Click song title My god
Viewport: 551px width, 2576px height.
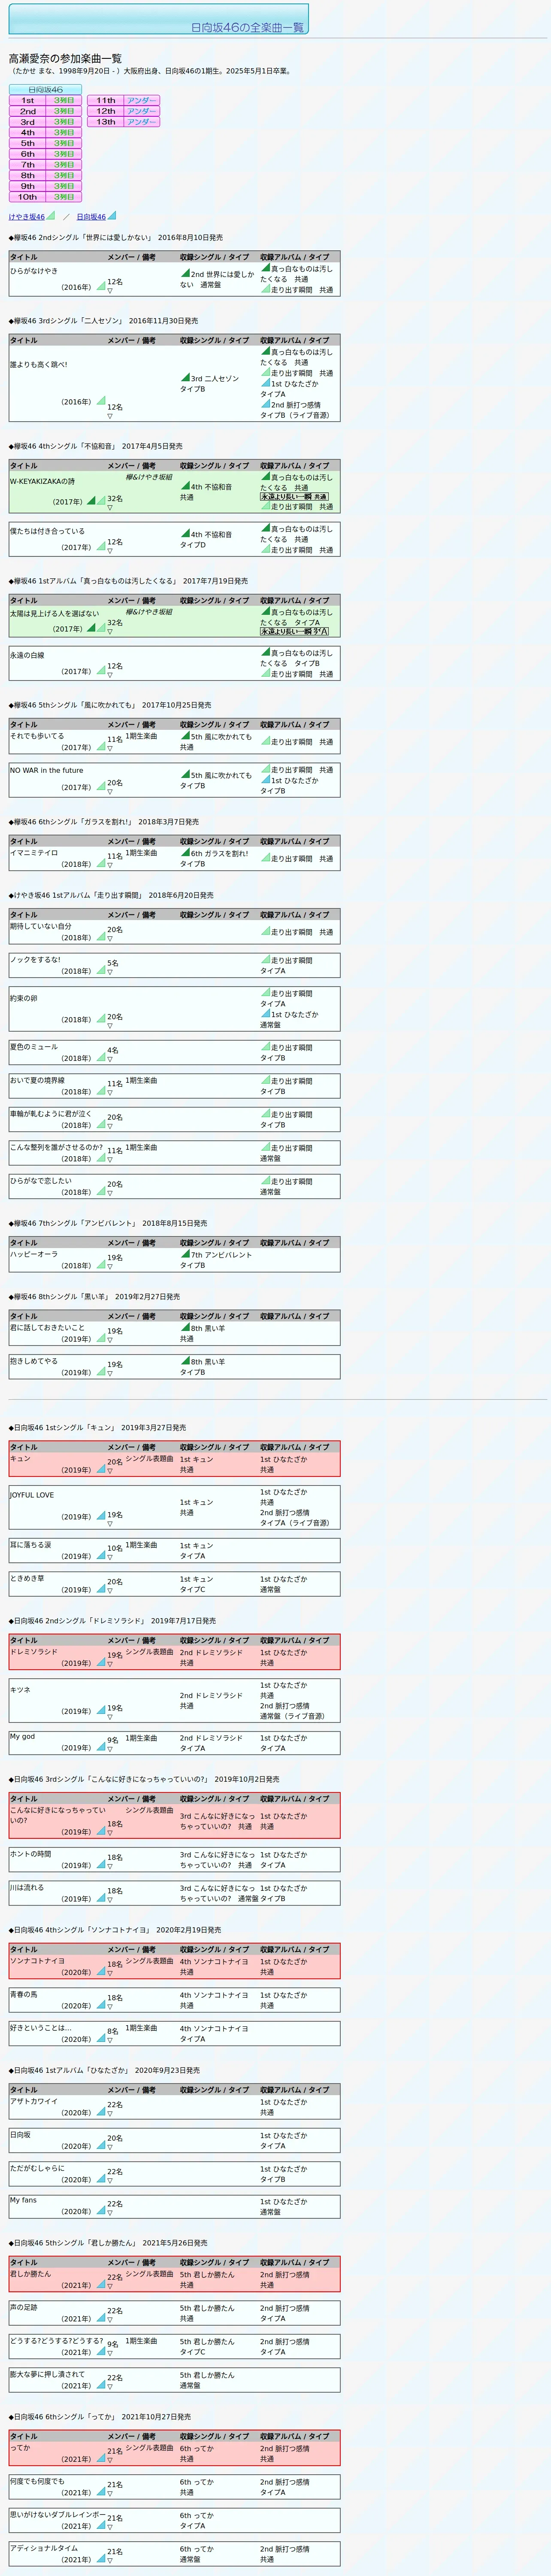[x=22, y=1736]
